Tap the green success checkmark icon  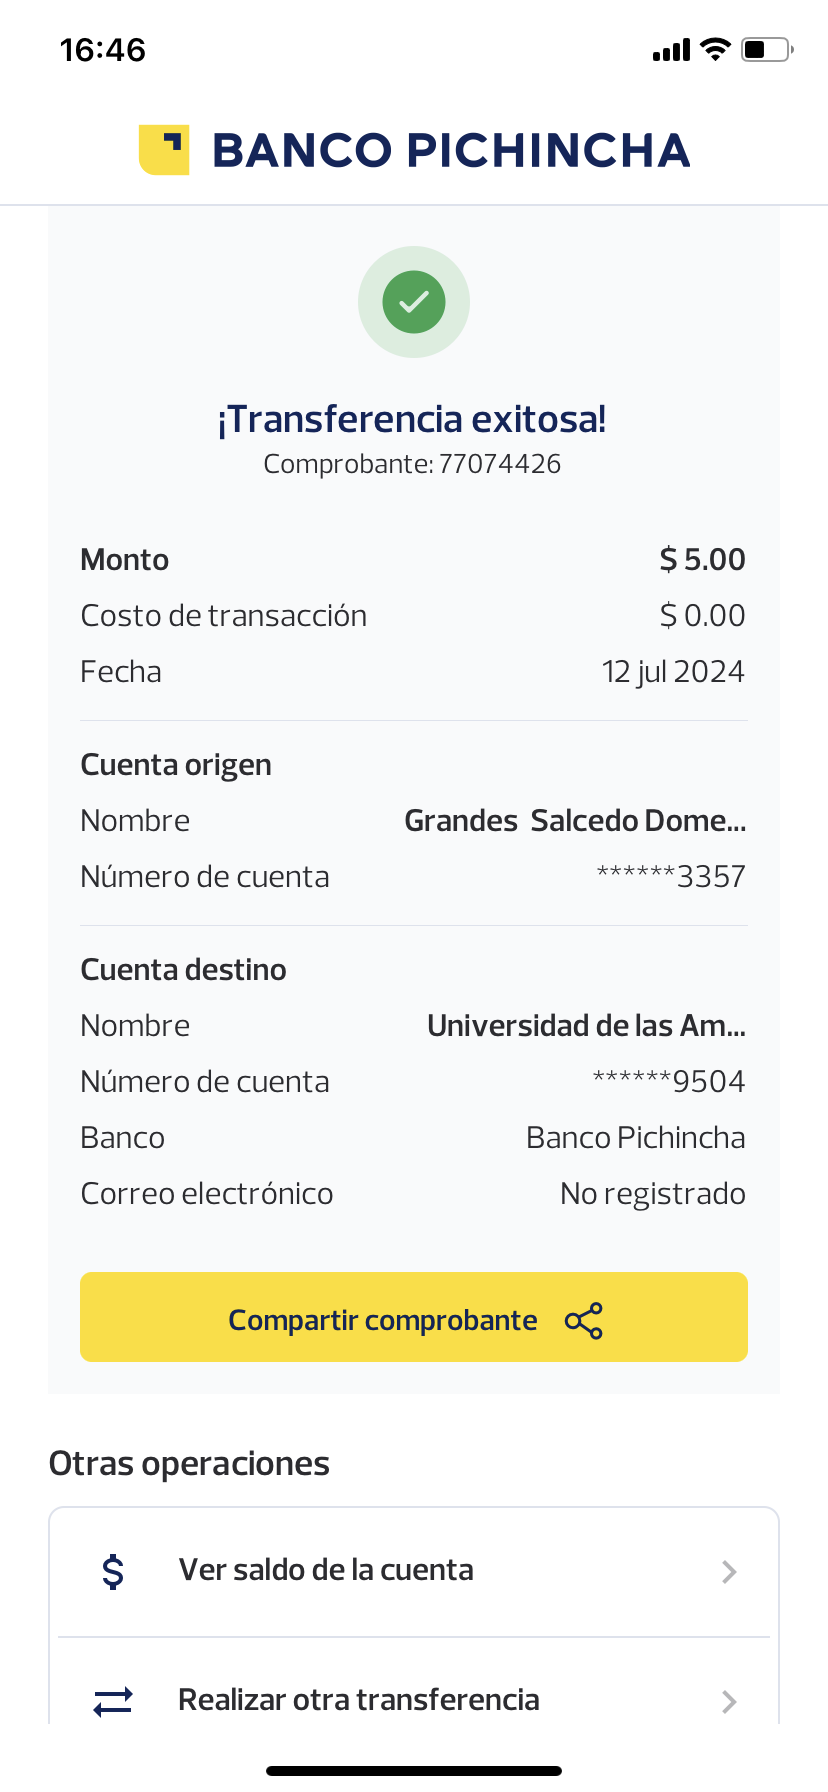(414, 302)
